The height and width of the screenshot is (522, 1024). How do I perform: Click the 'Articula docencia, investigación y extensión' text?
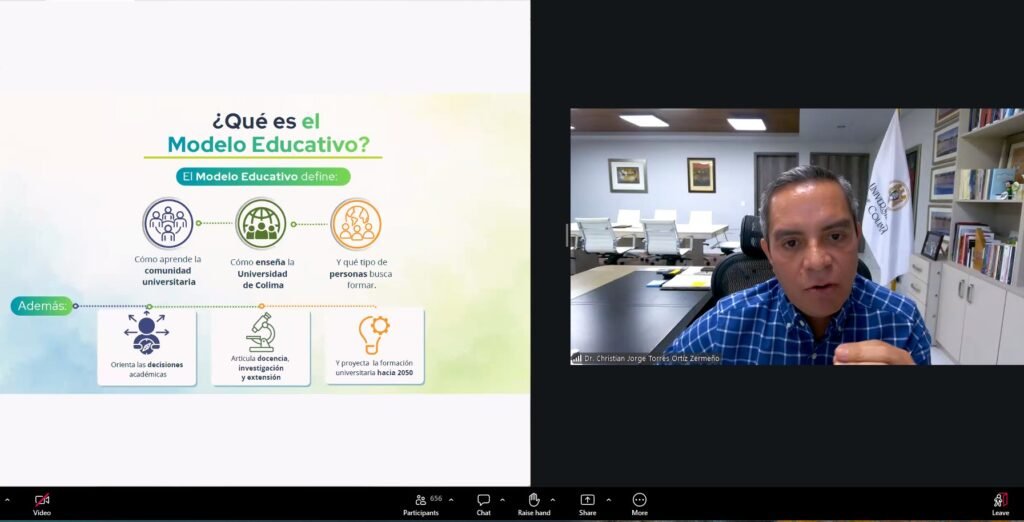point(260,368)
